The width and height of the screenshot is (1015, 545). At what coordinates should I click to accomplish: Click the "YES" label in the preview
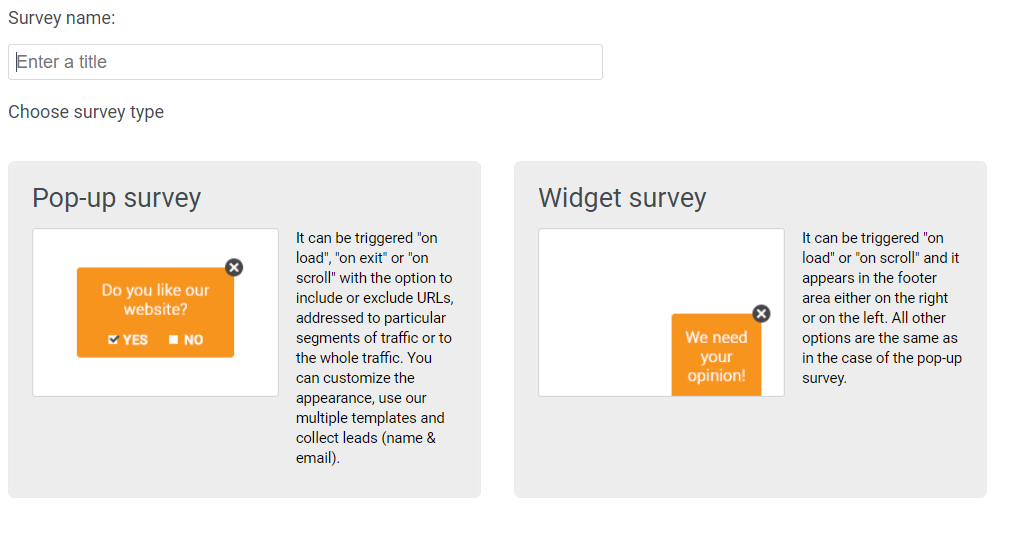tap(135, 340)
